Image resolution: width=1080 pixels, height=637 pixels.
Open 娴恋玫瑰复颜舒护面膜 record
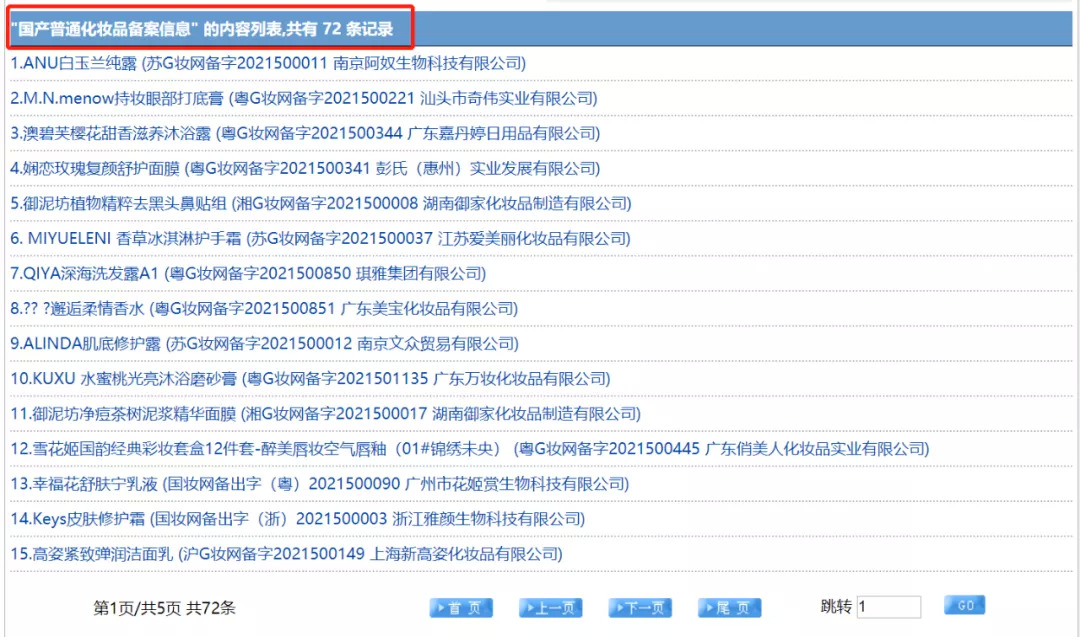pos(305,169)
